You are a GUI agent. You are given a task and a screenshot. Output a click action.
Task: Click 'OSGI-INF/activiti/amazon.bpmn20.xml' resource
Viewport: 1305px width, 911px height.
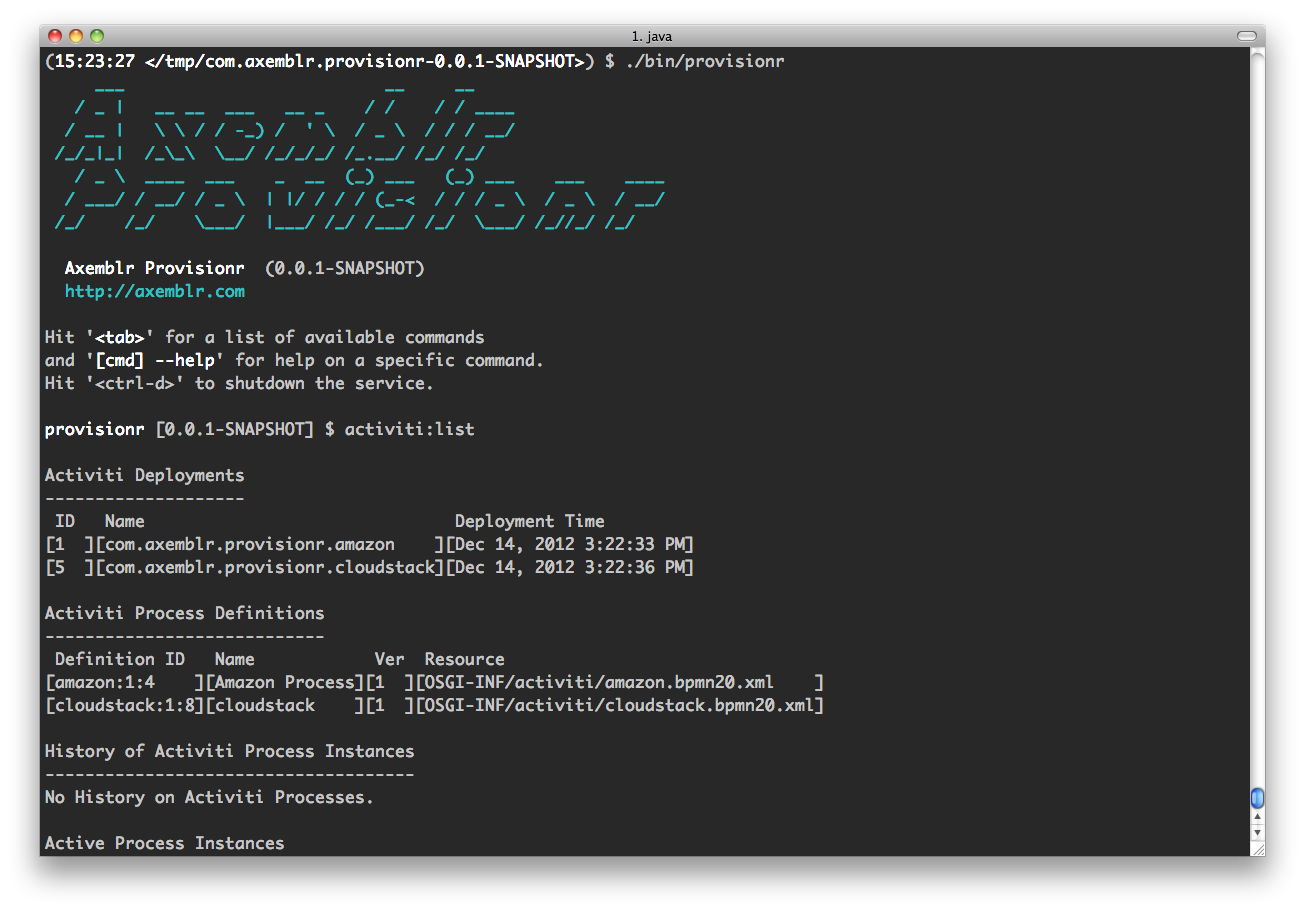click(600, 683)
